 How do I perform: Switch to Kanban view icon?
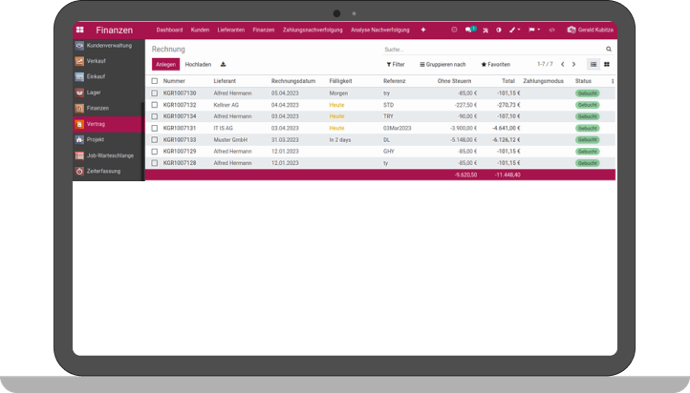[607, 65]
